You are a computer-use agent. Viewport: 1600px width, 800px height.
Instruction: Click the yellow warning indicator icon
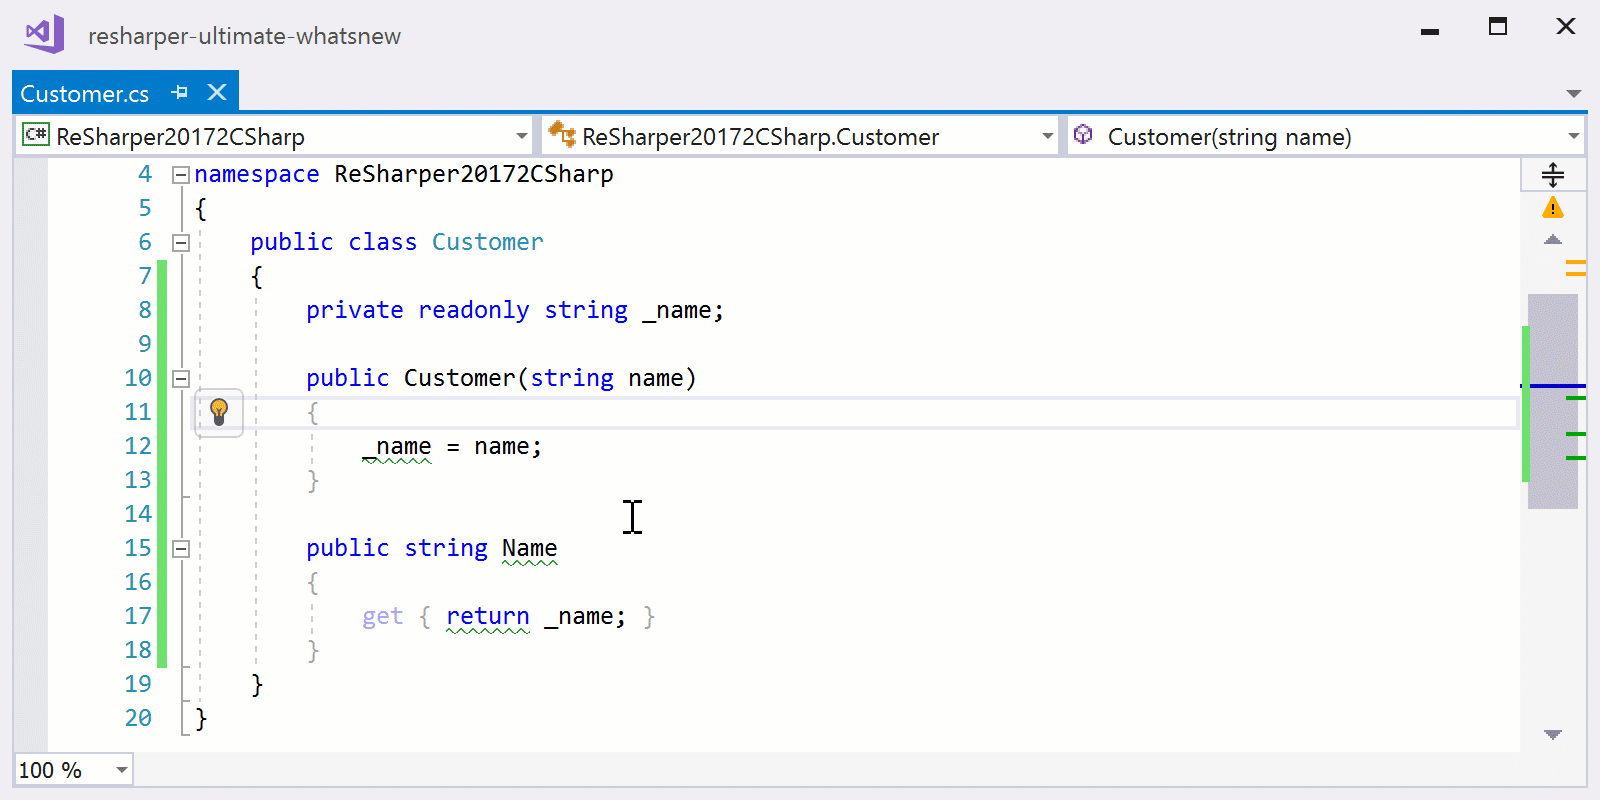tap(1552, 208)
